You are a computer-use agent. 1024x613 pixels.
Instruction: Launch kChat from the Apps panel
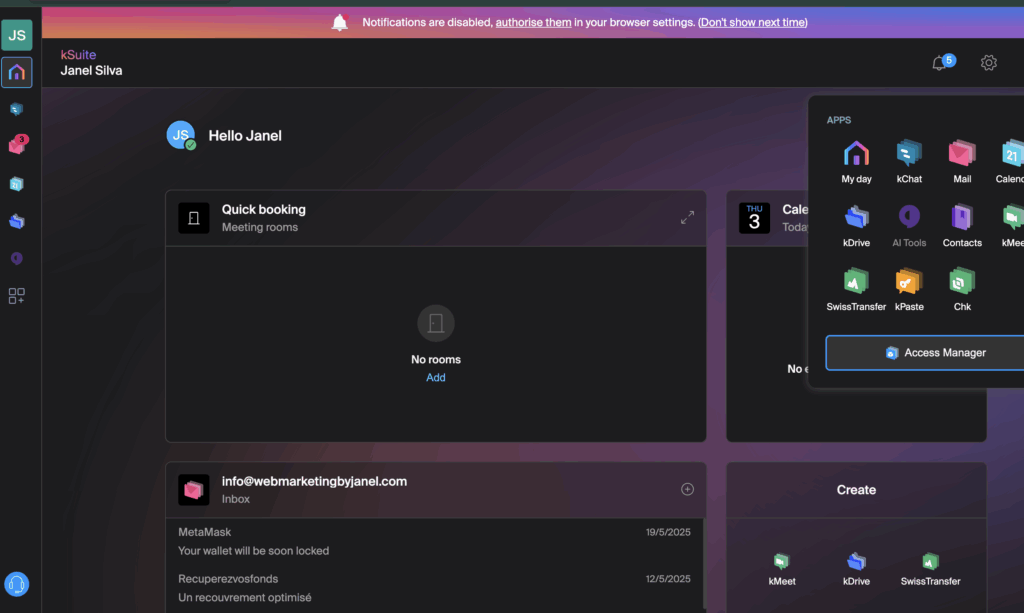(x=909, y=162)
